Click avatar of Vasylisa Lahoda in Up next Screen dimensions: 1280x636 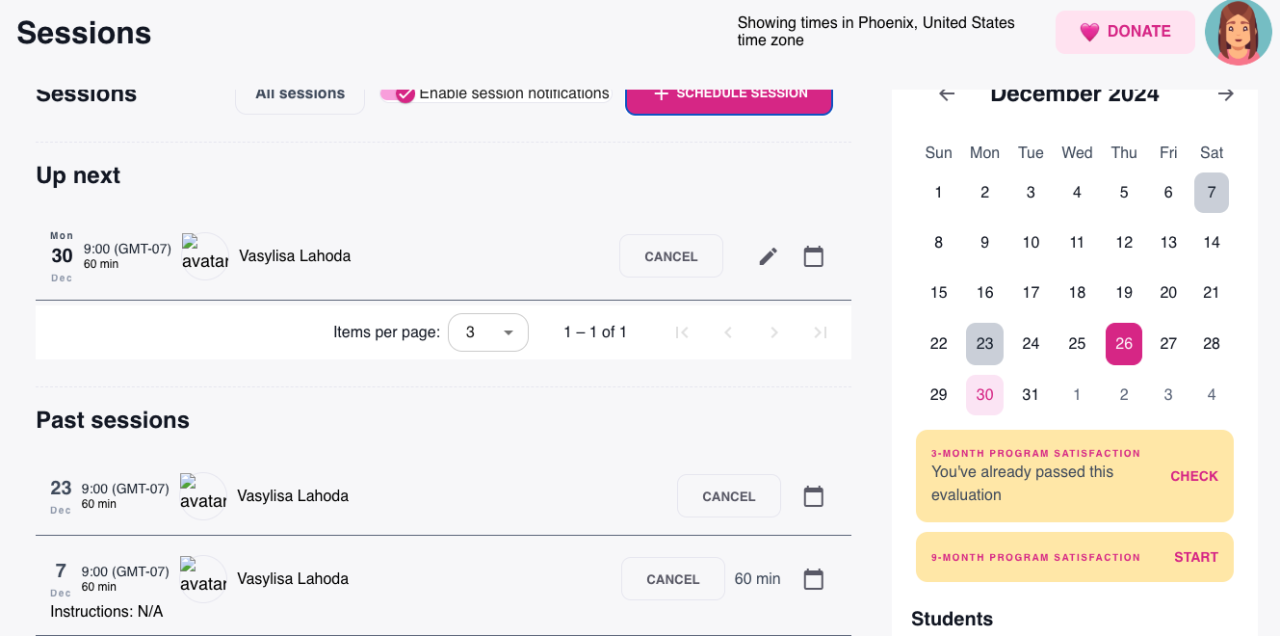[205, 256]
